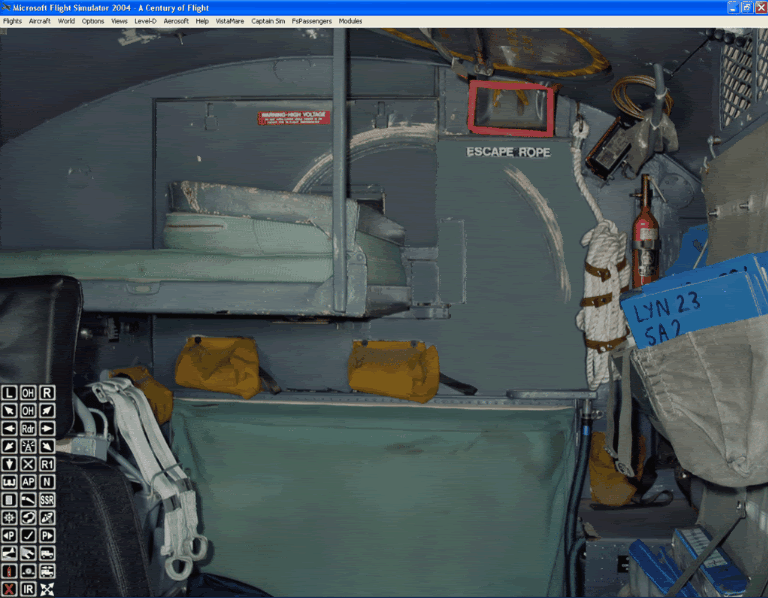
Task: Expand the World menu
Action: click(66, 21)
